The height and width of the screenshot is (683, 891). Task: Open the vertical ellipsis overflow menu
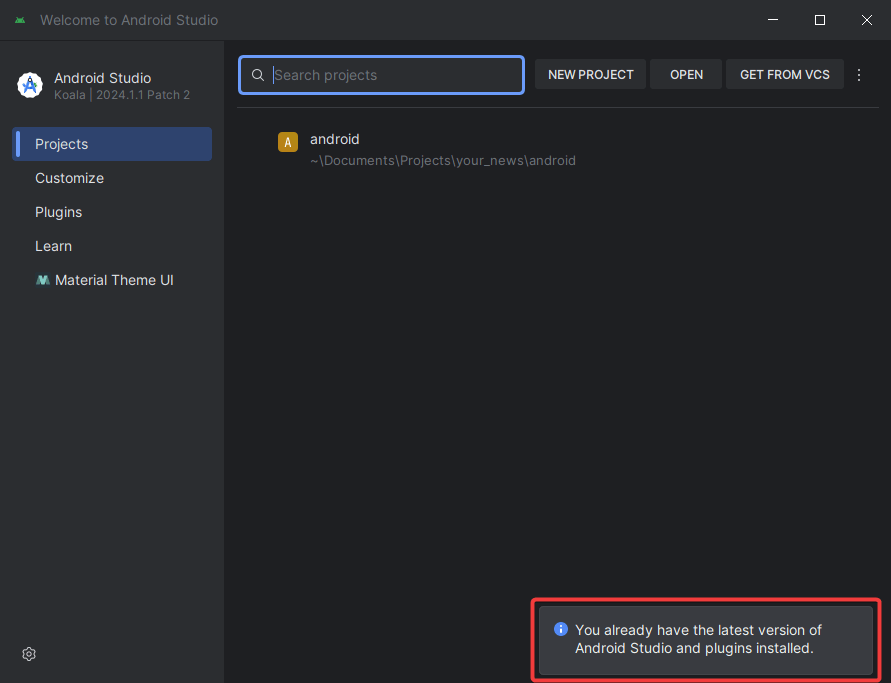tap(859, 74)
